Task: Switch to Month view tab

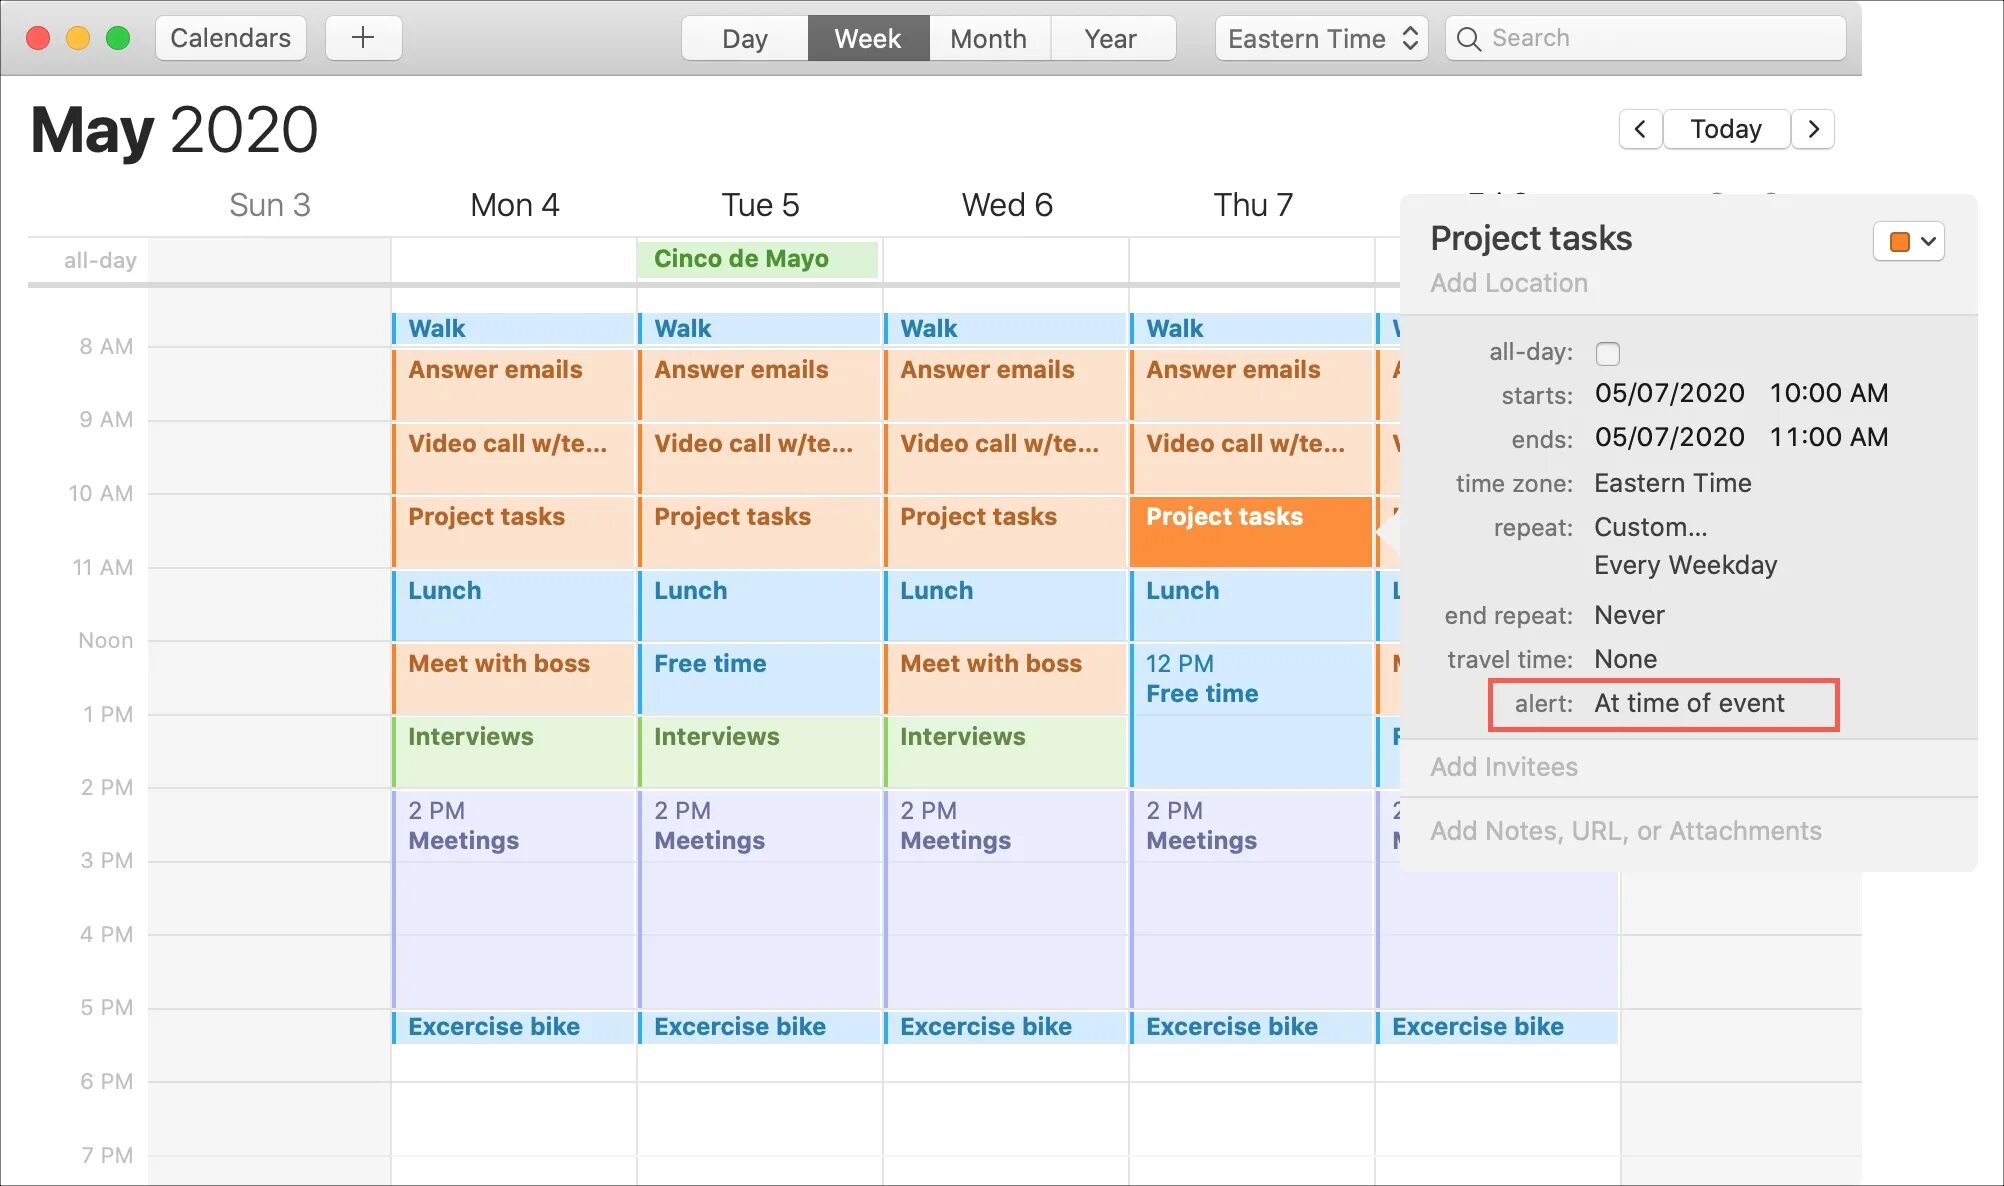Action: [988, 39]
